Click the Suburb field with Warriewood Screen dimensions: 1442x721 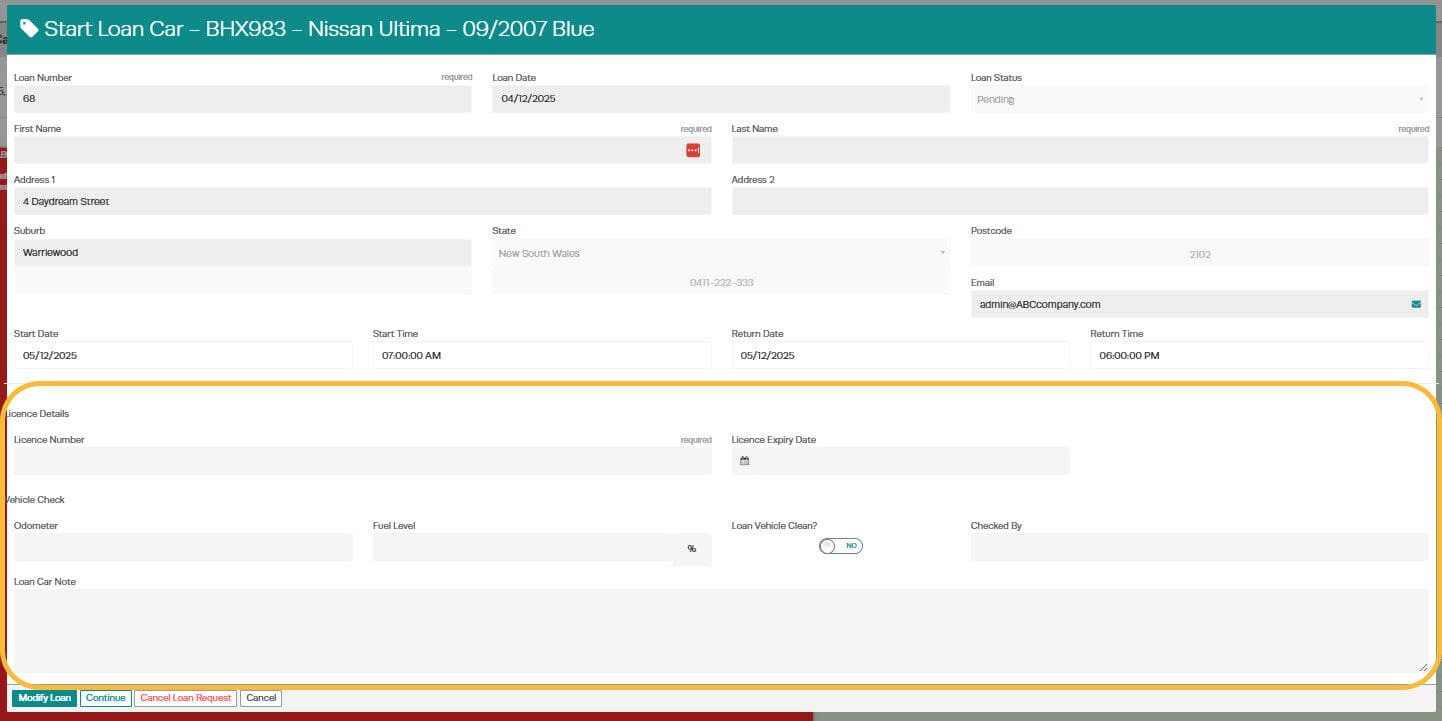(x=242, y=253)
